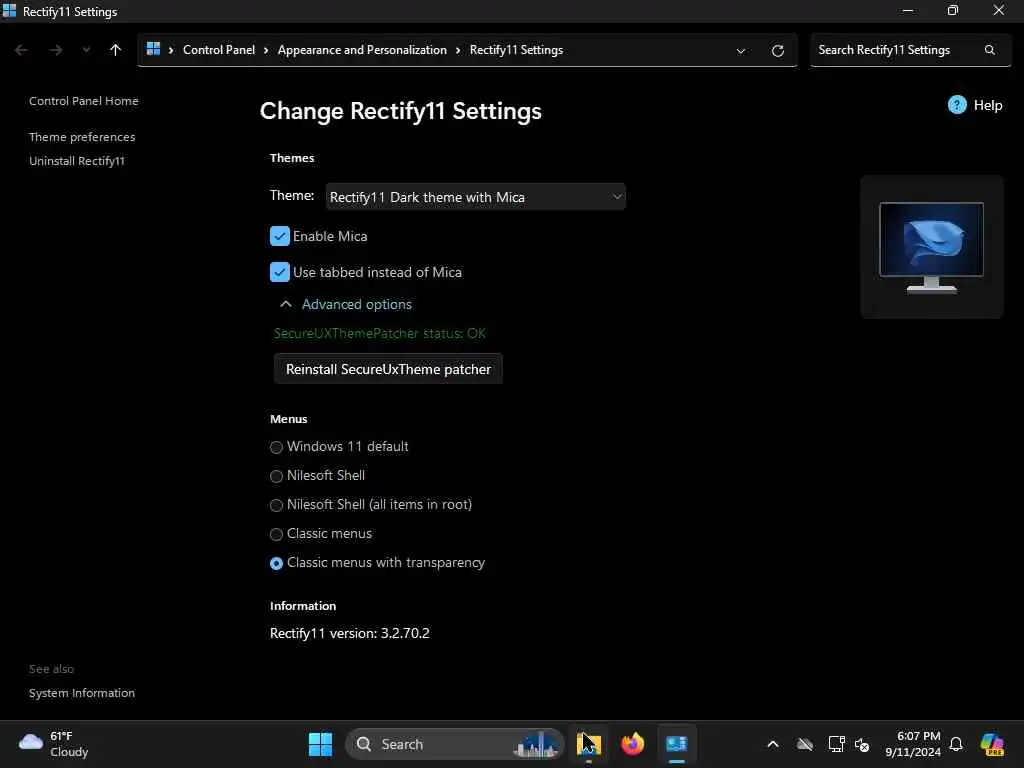1024x768 pixels.
Task: Click Rectify11 version: 3.2.70.2 text
Action: (349, 633)
